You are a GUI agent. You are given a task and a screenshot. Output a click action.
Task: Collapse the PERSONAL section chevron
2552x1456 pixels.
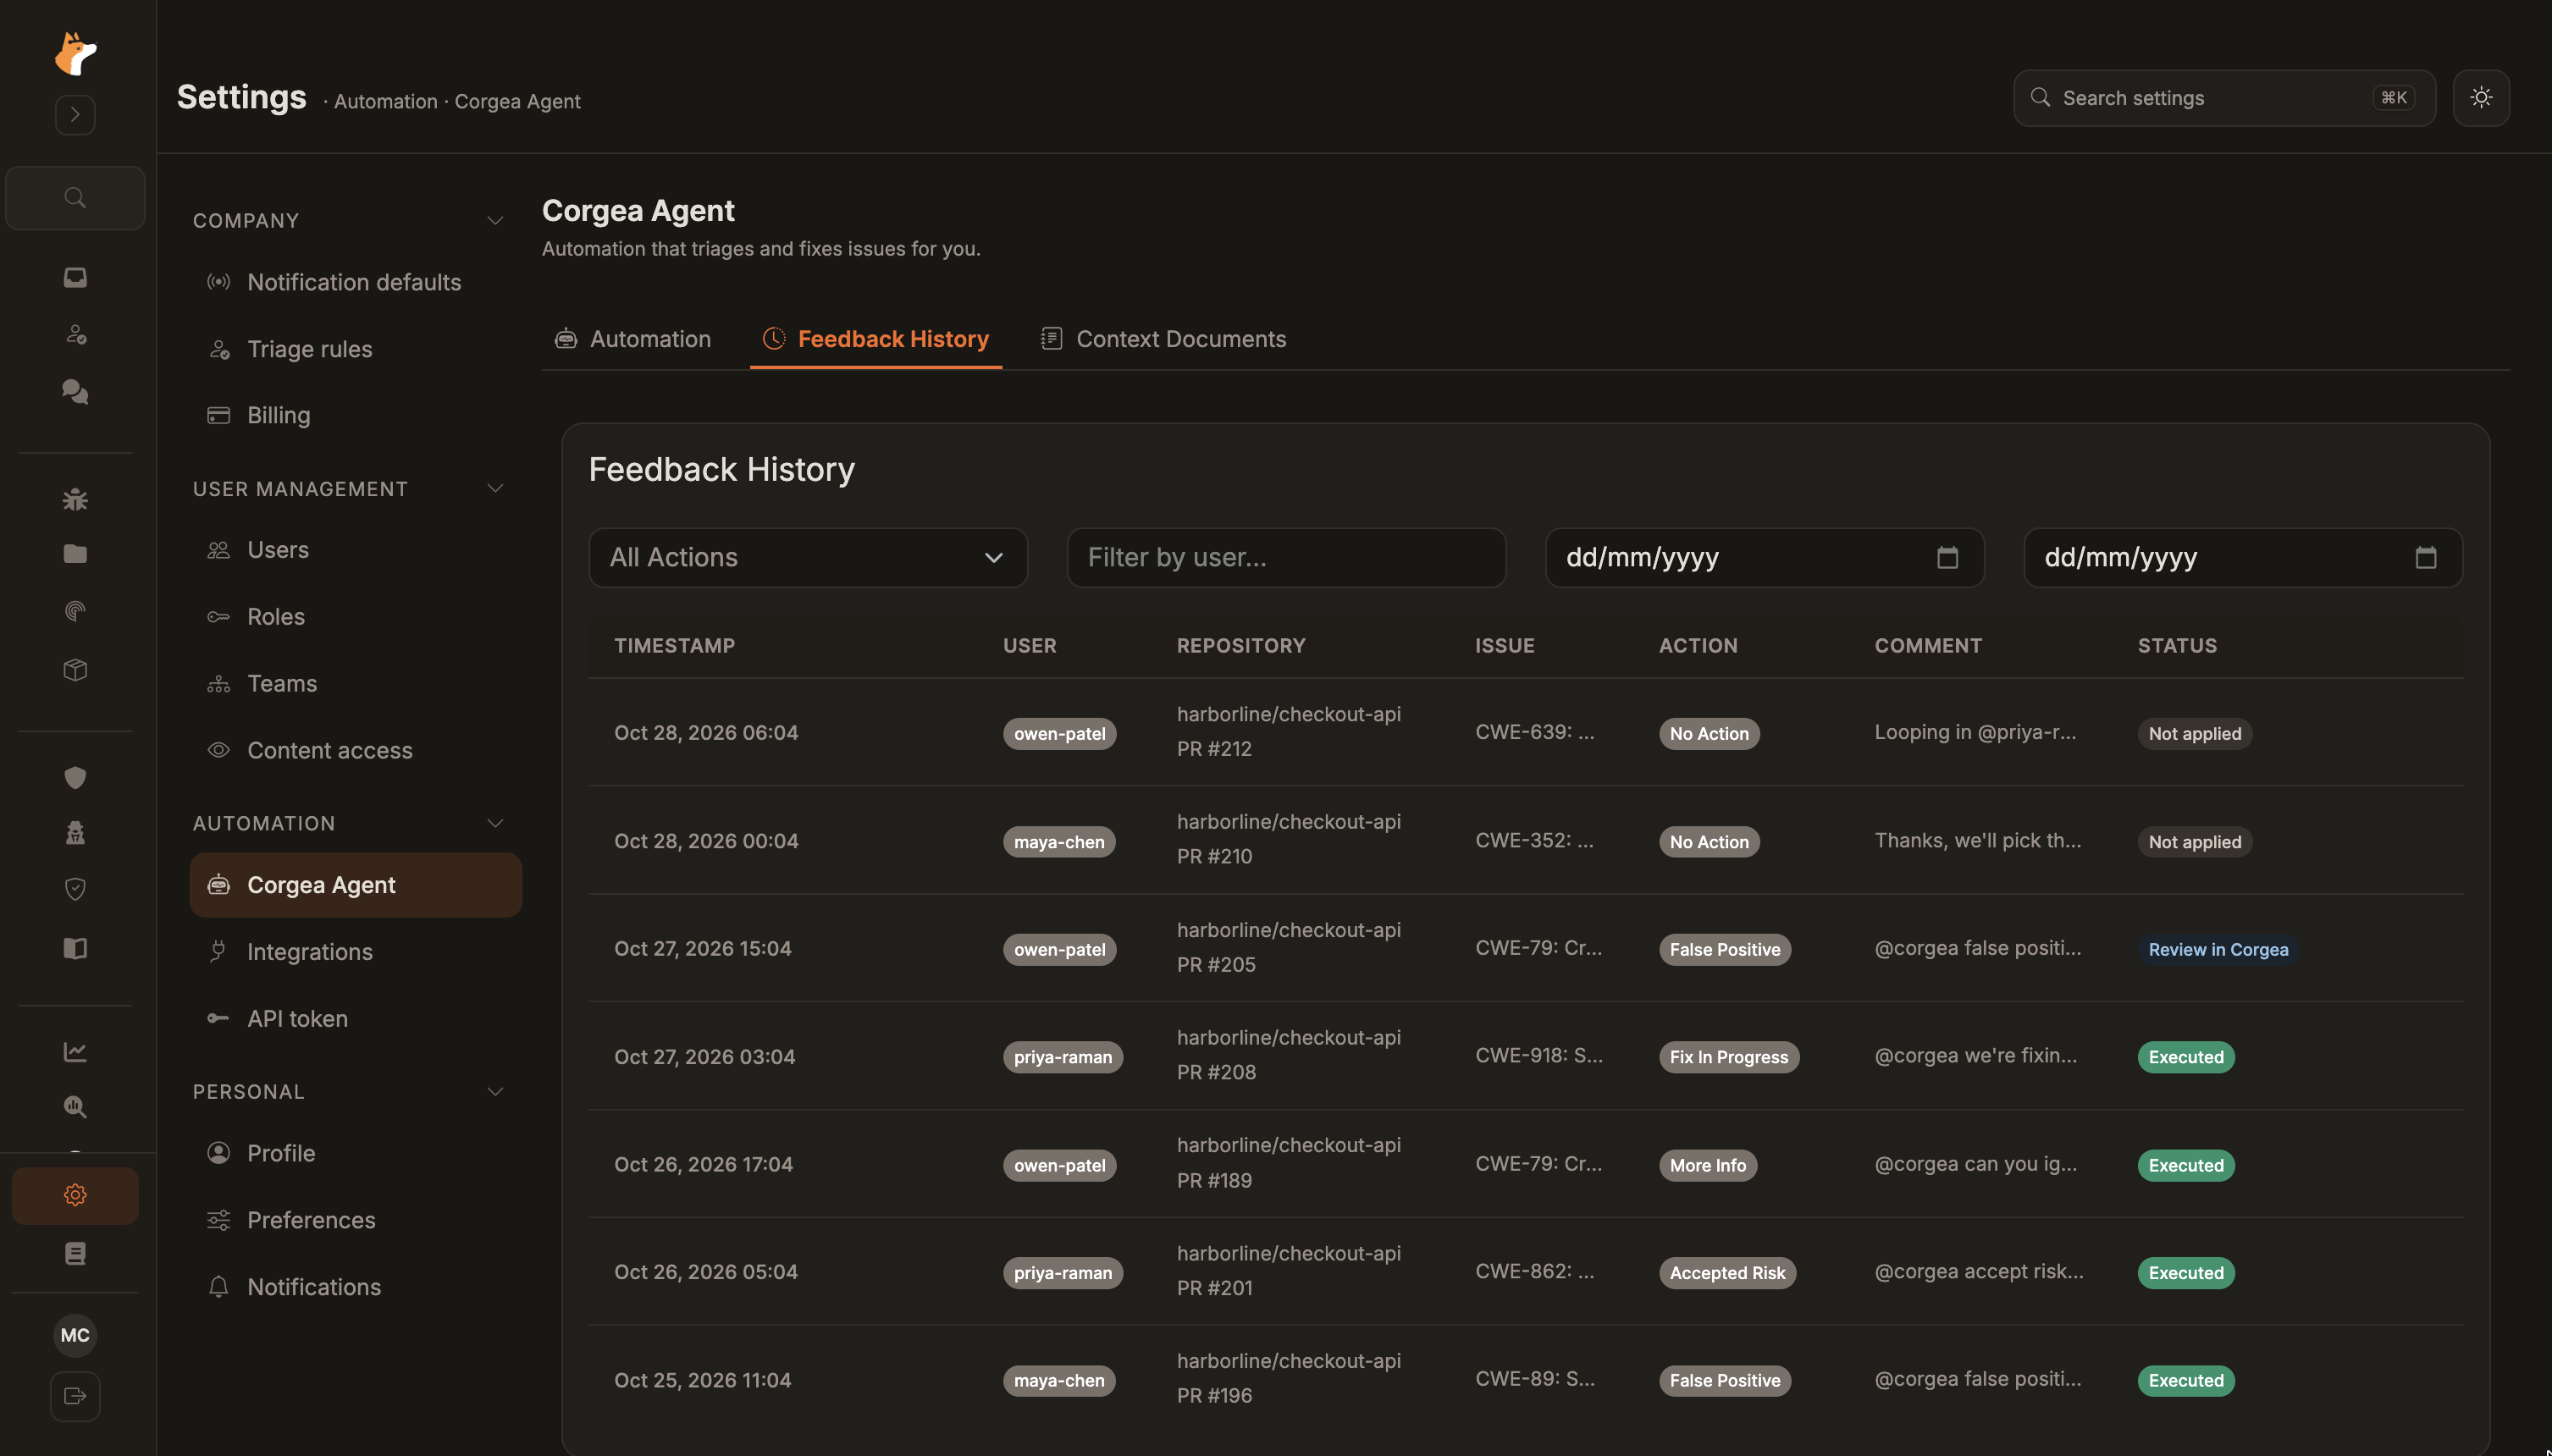tap(495, 1091)
